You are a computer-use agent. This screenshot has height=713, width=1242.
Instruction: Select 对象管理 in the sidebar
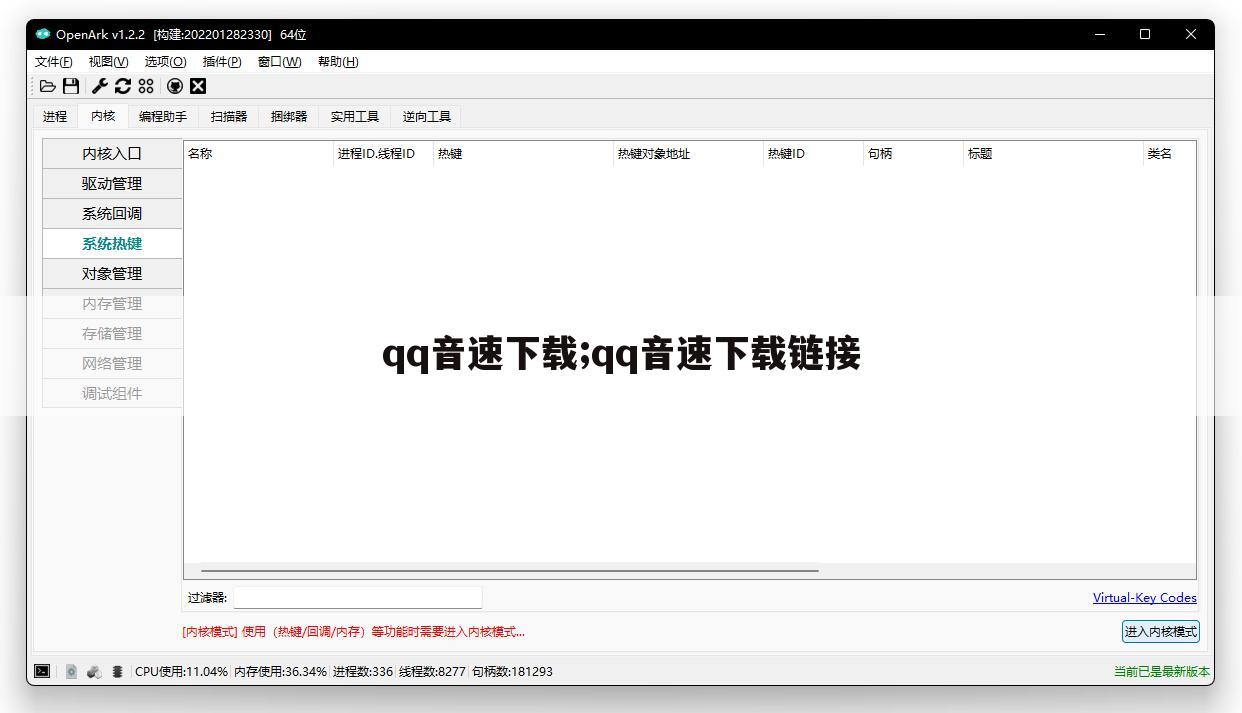(112, 273)
